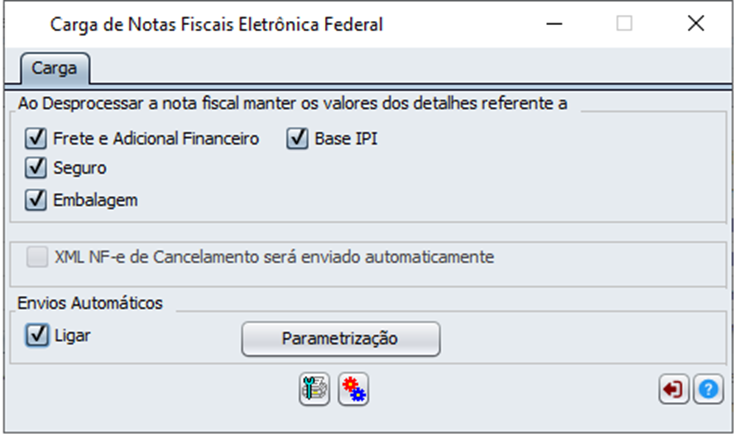This screenshot has width=735, height=435.
Task: Click the red exit door icon
Action: pos(674,389)
